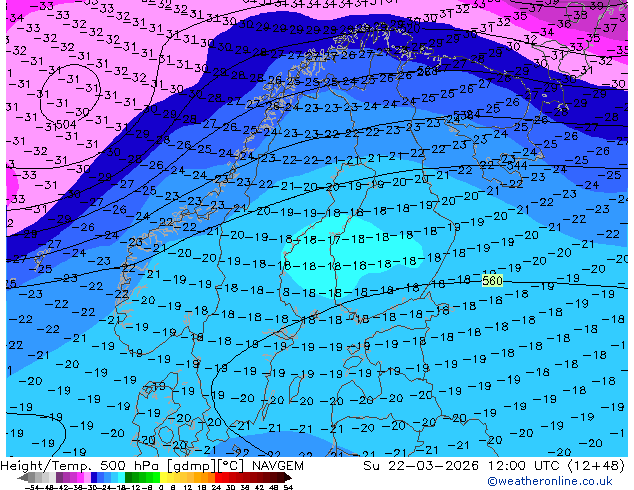Click the dark maroon right arrow end of the scale

[287, 478]
